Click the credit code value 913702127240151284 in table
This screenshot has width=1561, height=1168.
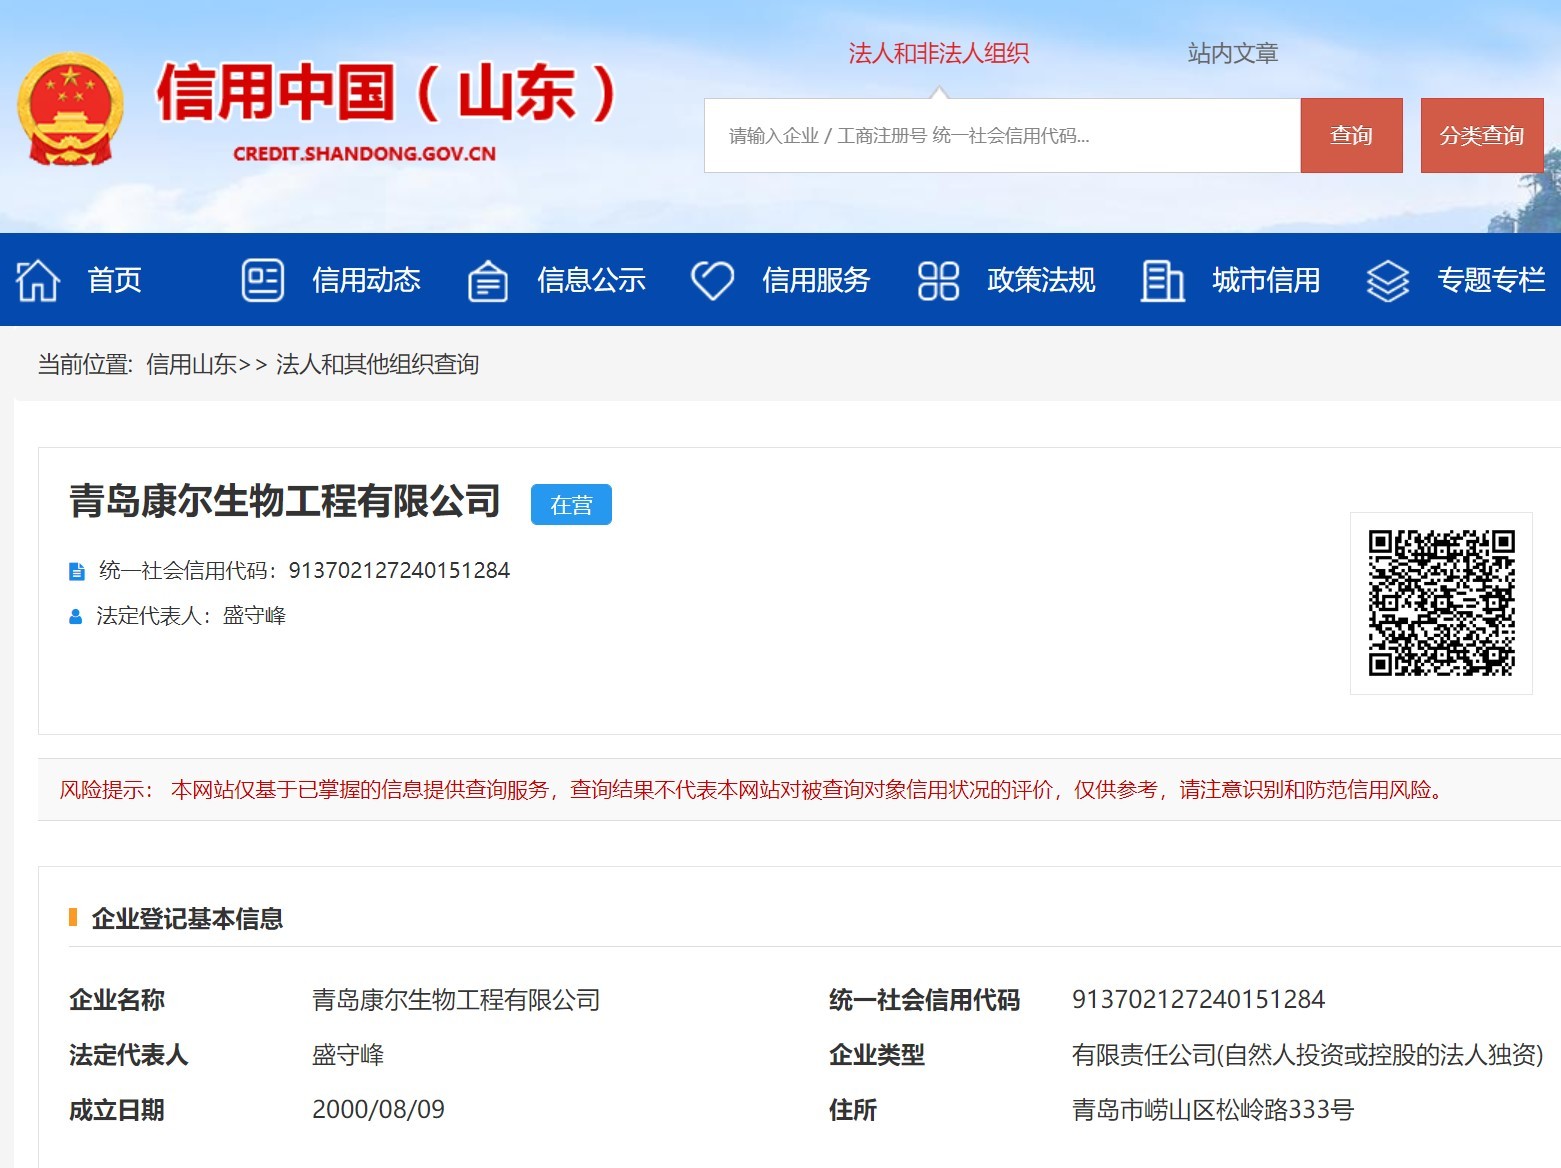pyautogui.click(x=1198, y=999)
